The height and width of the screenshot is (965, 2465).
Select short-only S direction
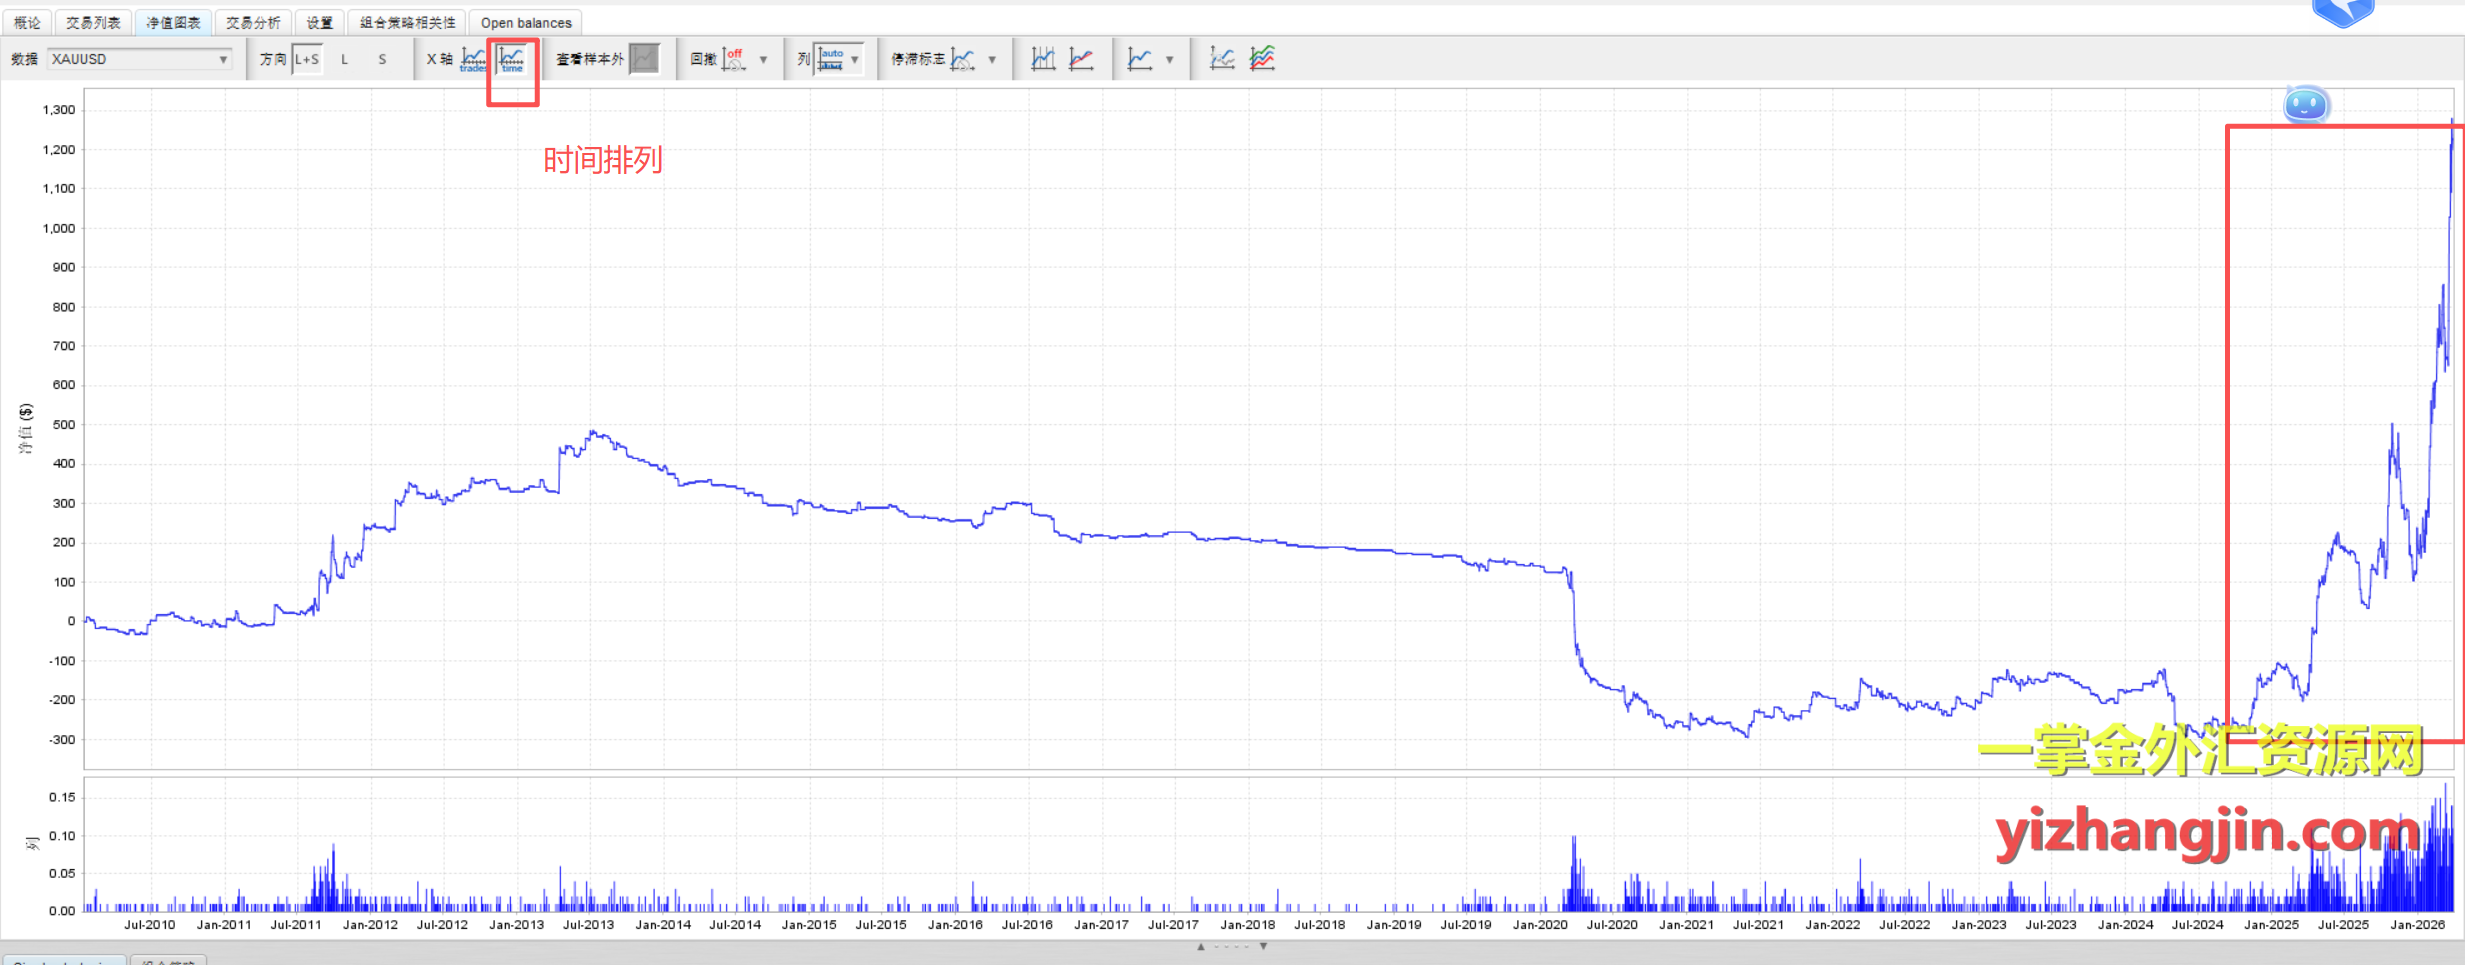382,60
